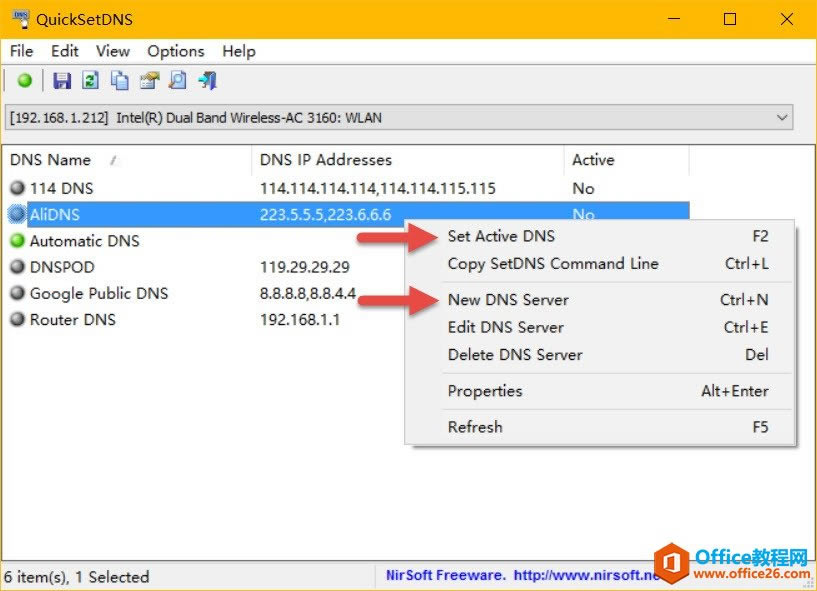Click the Exit icon in the toolbar
Image resolution: width=817 pixels, height=591 pixels.
tap(207, 81)
